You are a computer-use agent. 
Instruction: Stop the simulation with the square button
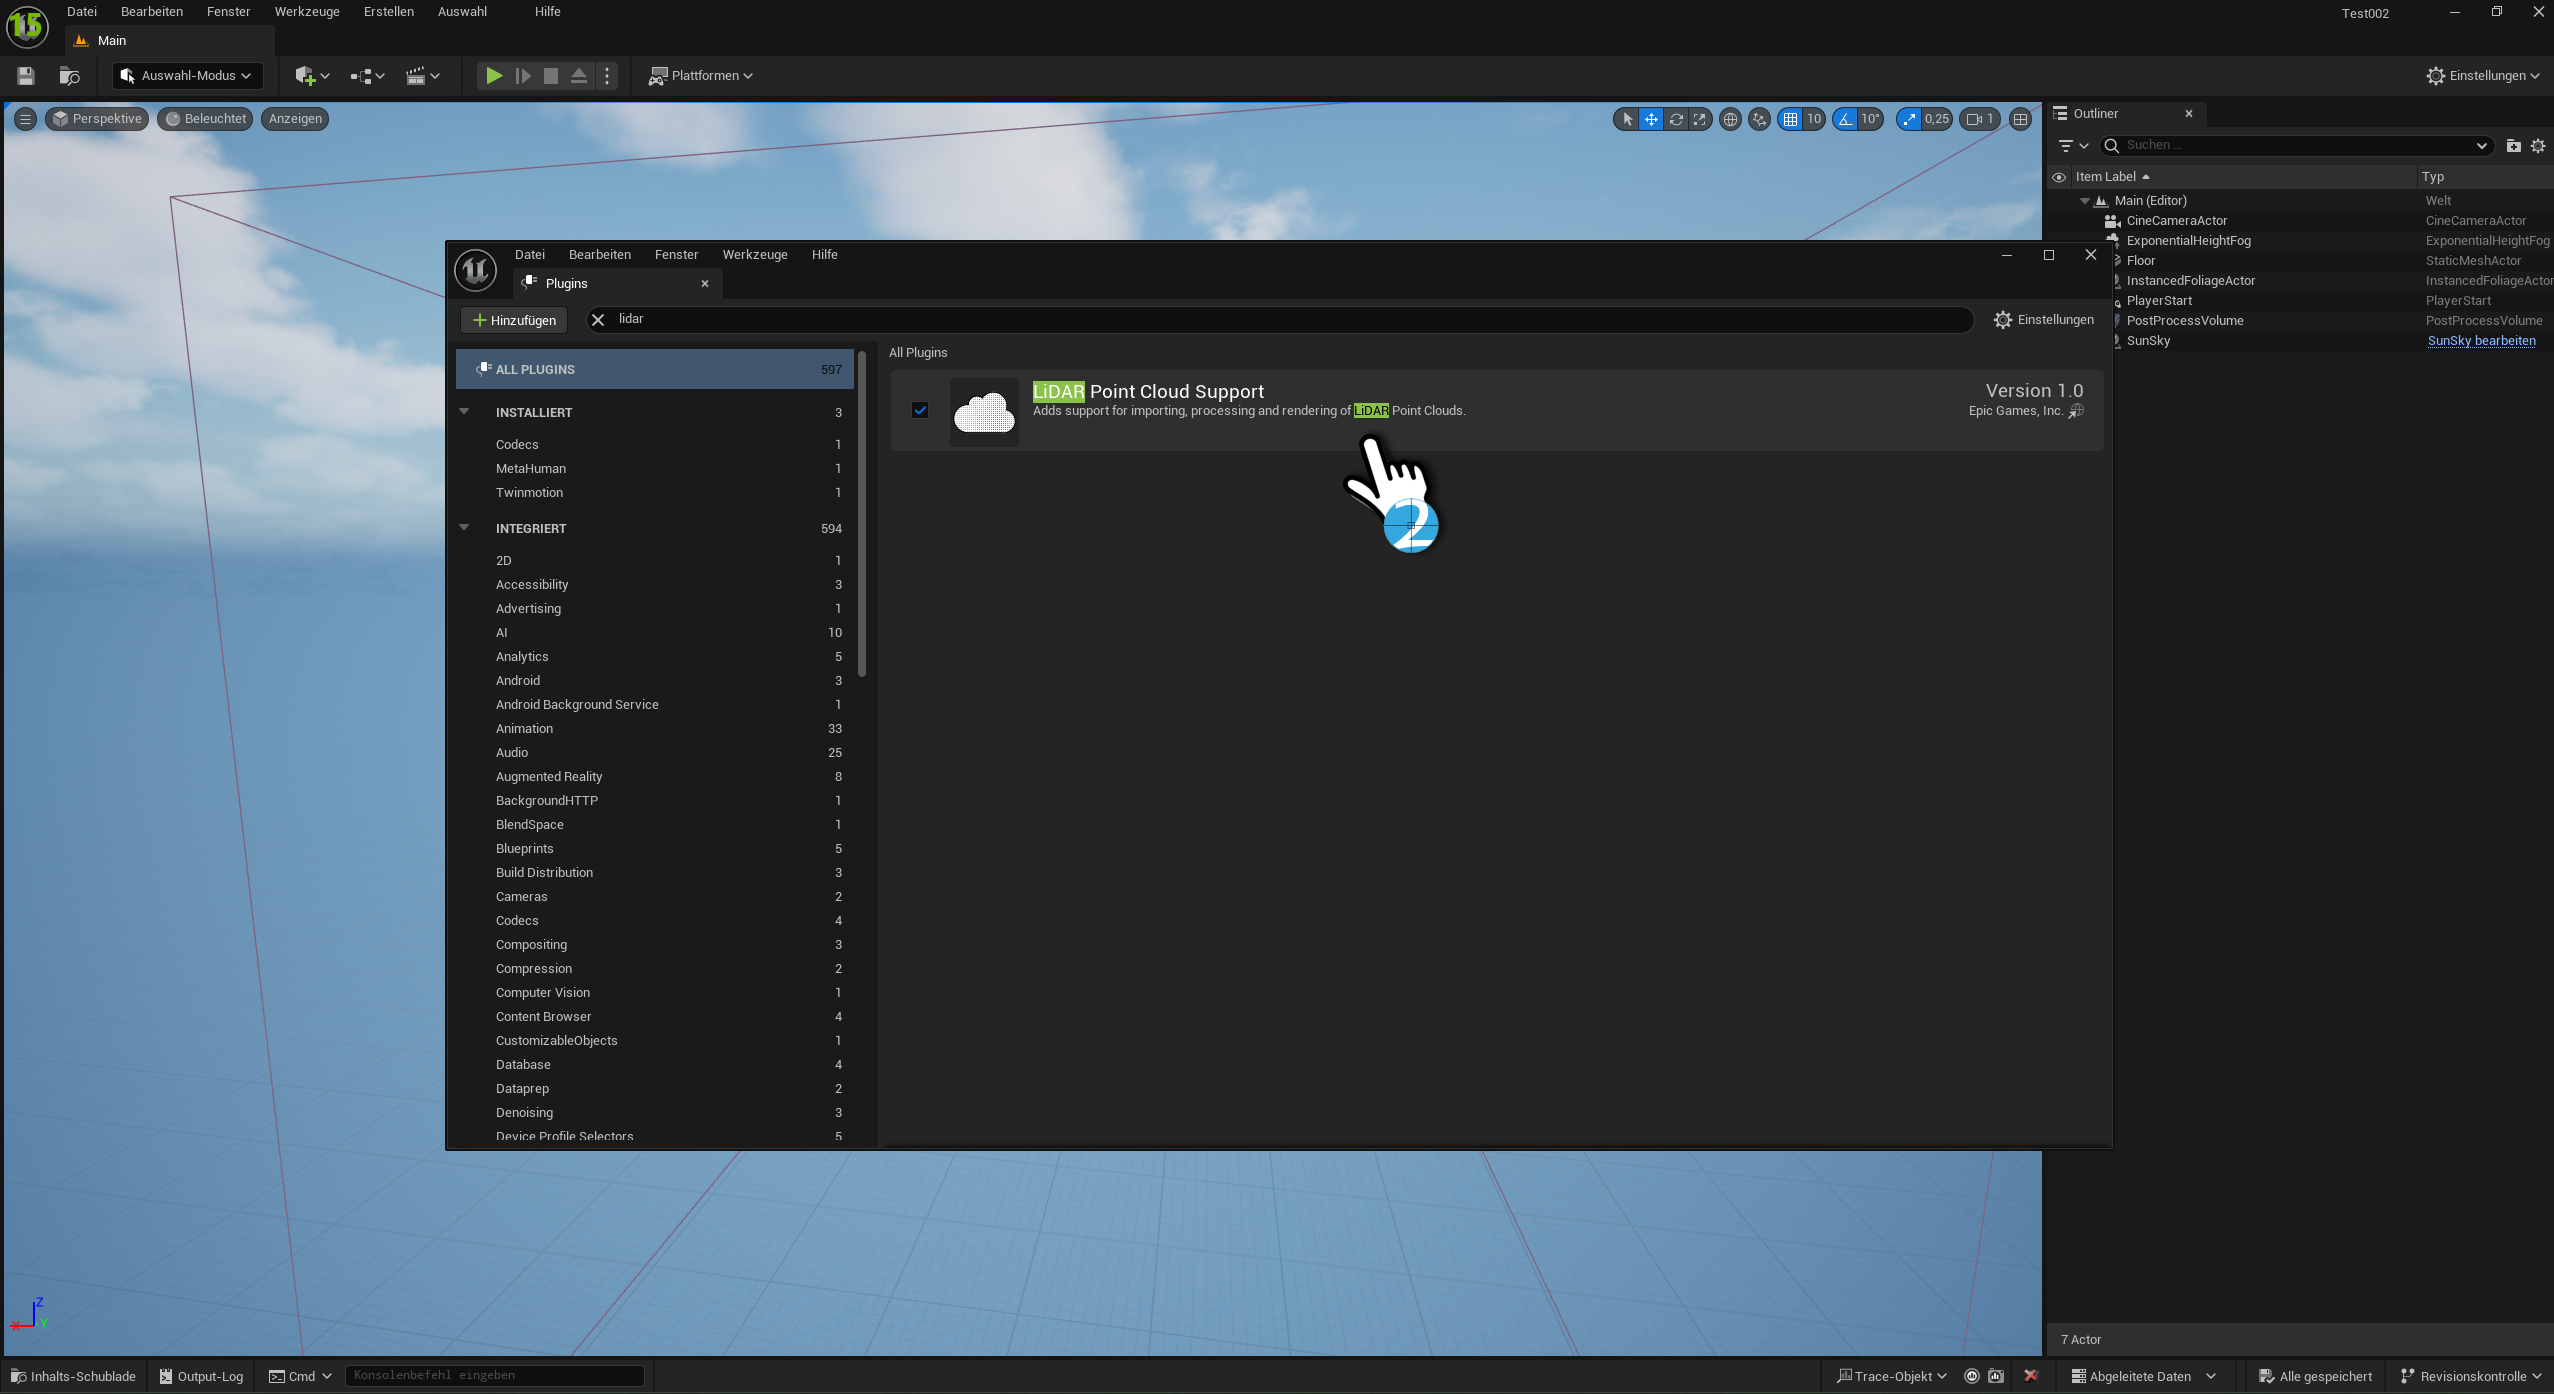coord(551,76)
